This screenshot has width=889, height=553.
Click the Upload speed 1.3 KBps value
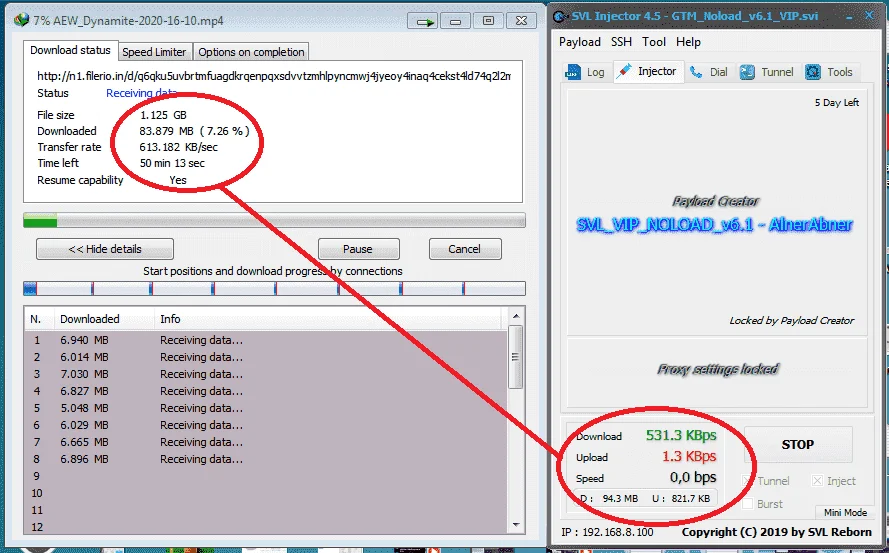(x=689, y=457)
